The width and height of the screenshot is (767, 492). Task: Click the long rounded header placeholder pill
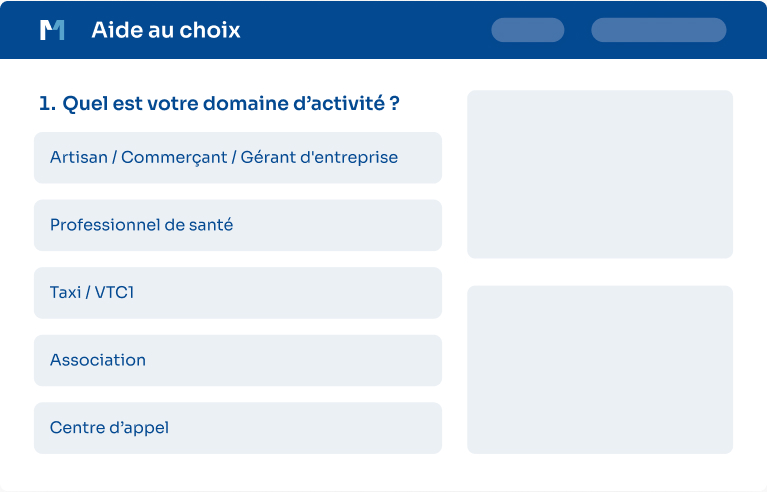659,30
